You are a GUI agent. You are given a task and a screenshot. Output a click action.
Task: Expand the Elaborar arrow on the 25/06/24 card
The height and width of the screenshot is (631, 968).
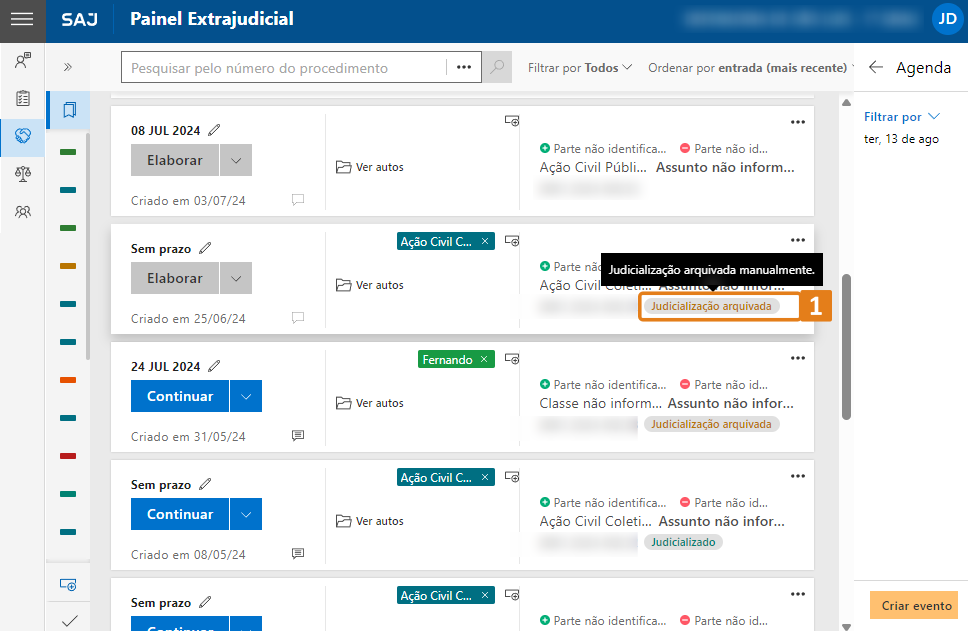tap(236, 278)
